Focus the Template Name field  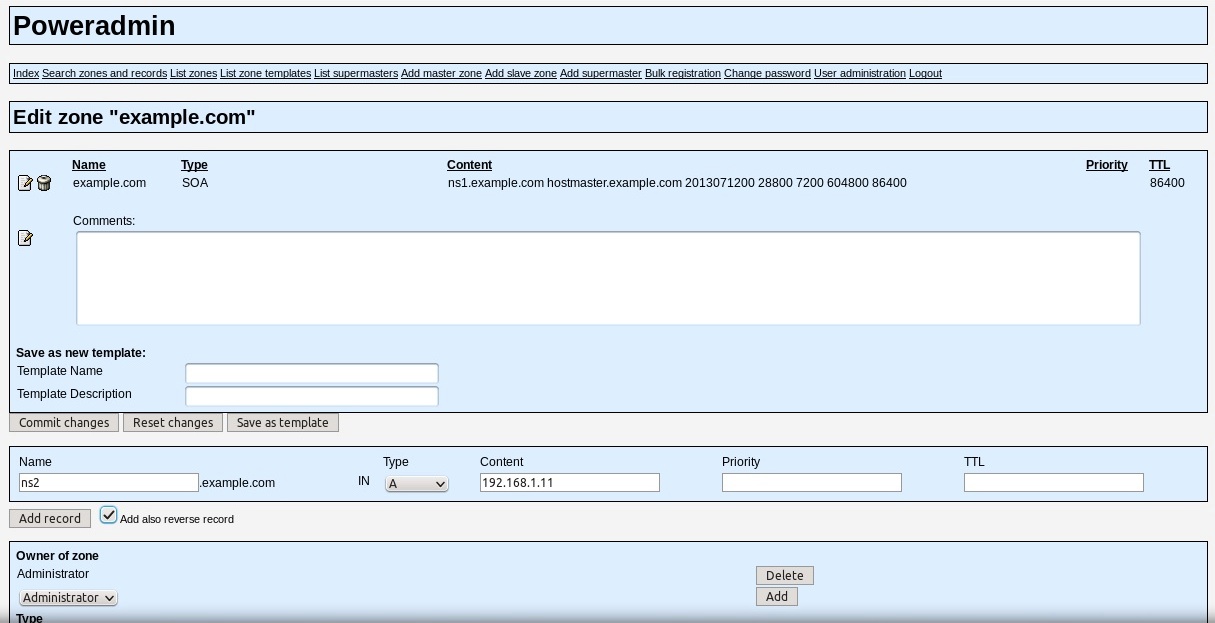312,373
